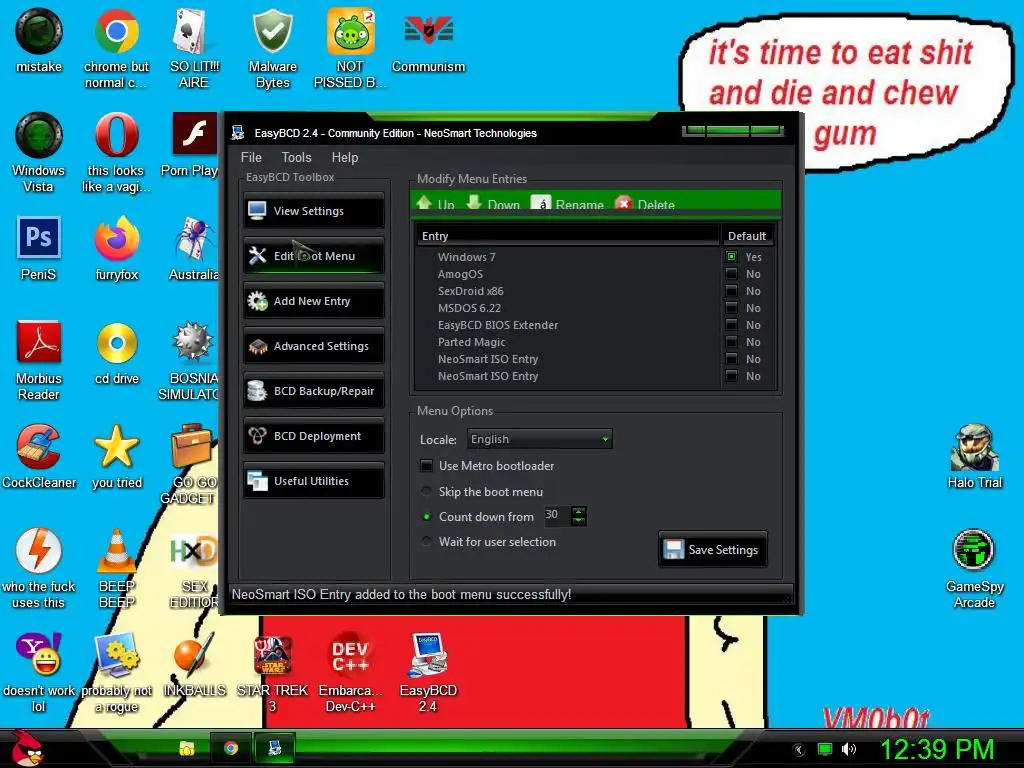Open EasyBCD 2.4 desktop shortcut
The image size is (1024, 768).
pyautogui.click(x=428, y=673)
